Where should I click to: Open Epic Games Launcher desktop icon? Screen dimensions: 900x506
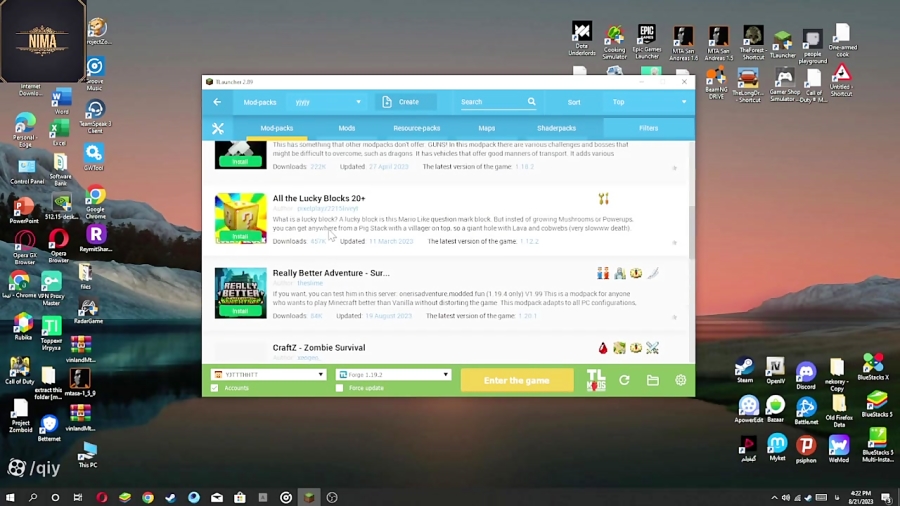(x=647, y=42)
